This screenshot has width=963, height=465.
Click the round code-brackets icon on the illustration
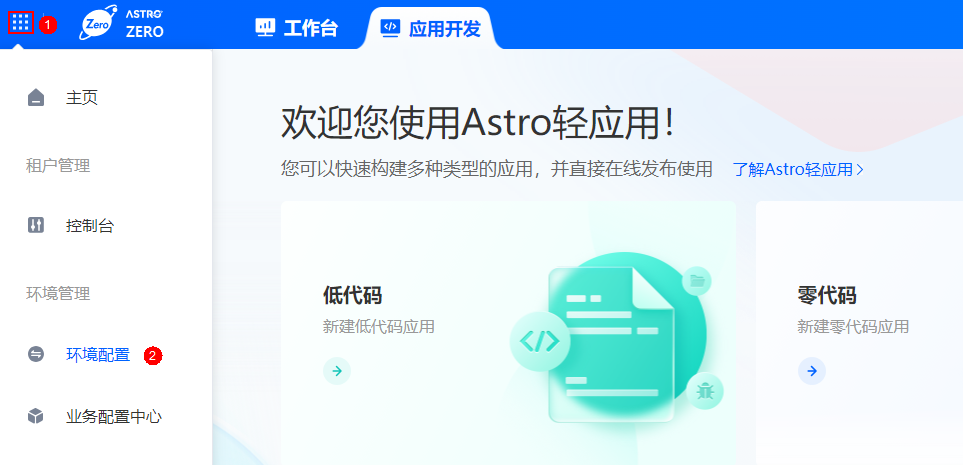540,340
